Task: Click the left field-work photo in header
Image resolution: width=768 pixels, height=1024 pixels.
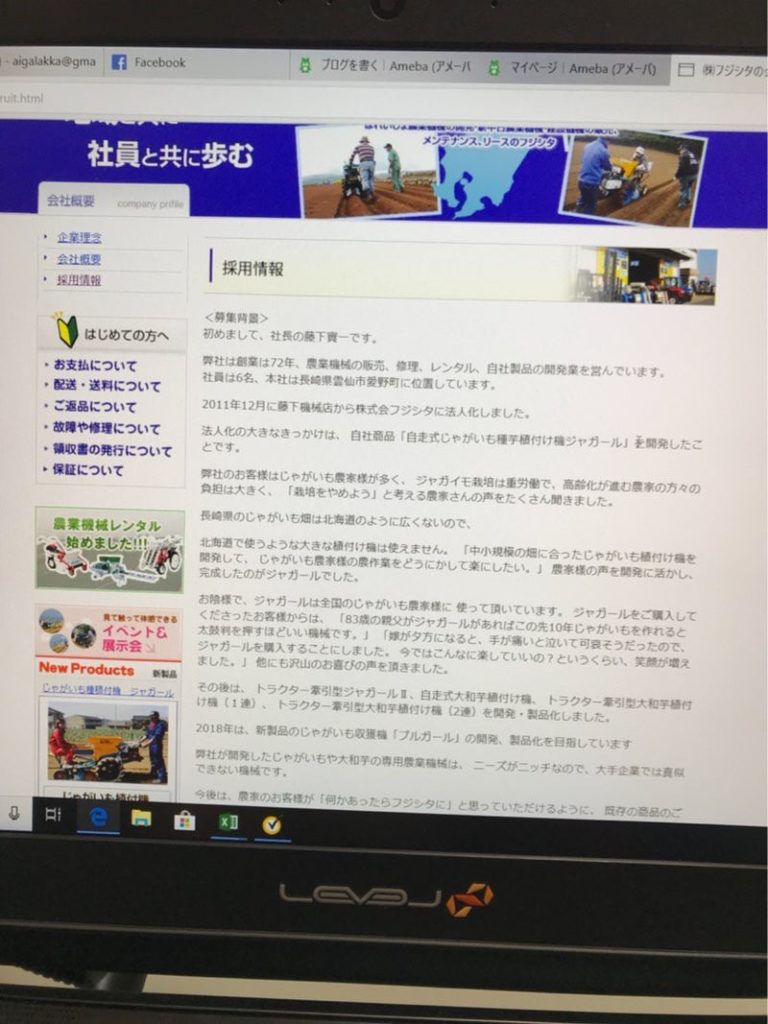Action: (367, 171)
